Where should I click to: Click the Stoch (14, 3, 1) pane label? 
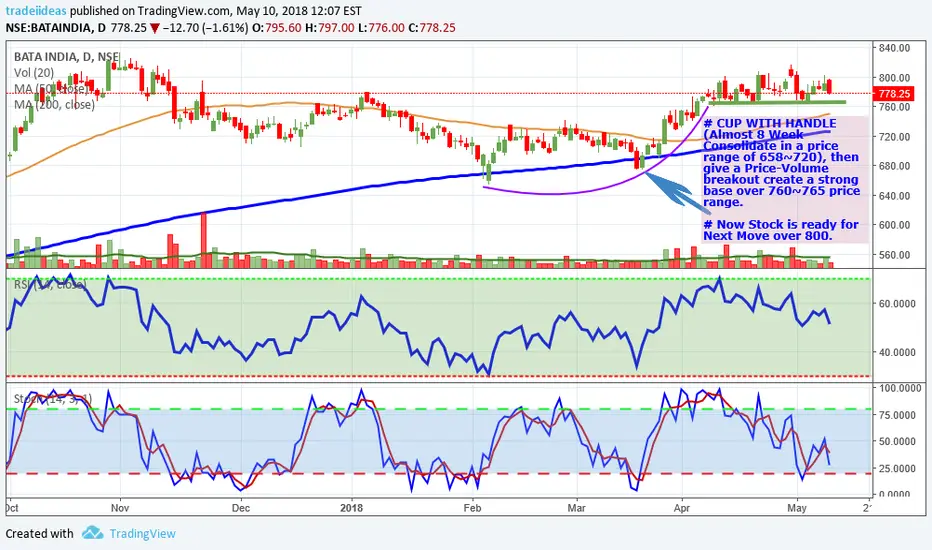tap(53, 398)
